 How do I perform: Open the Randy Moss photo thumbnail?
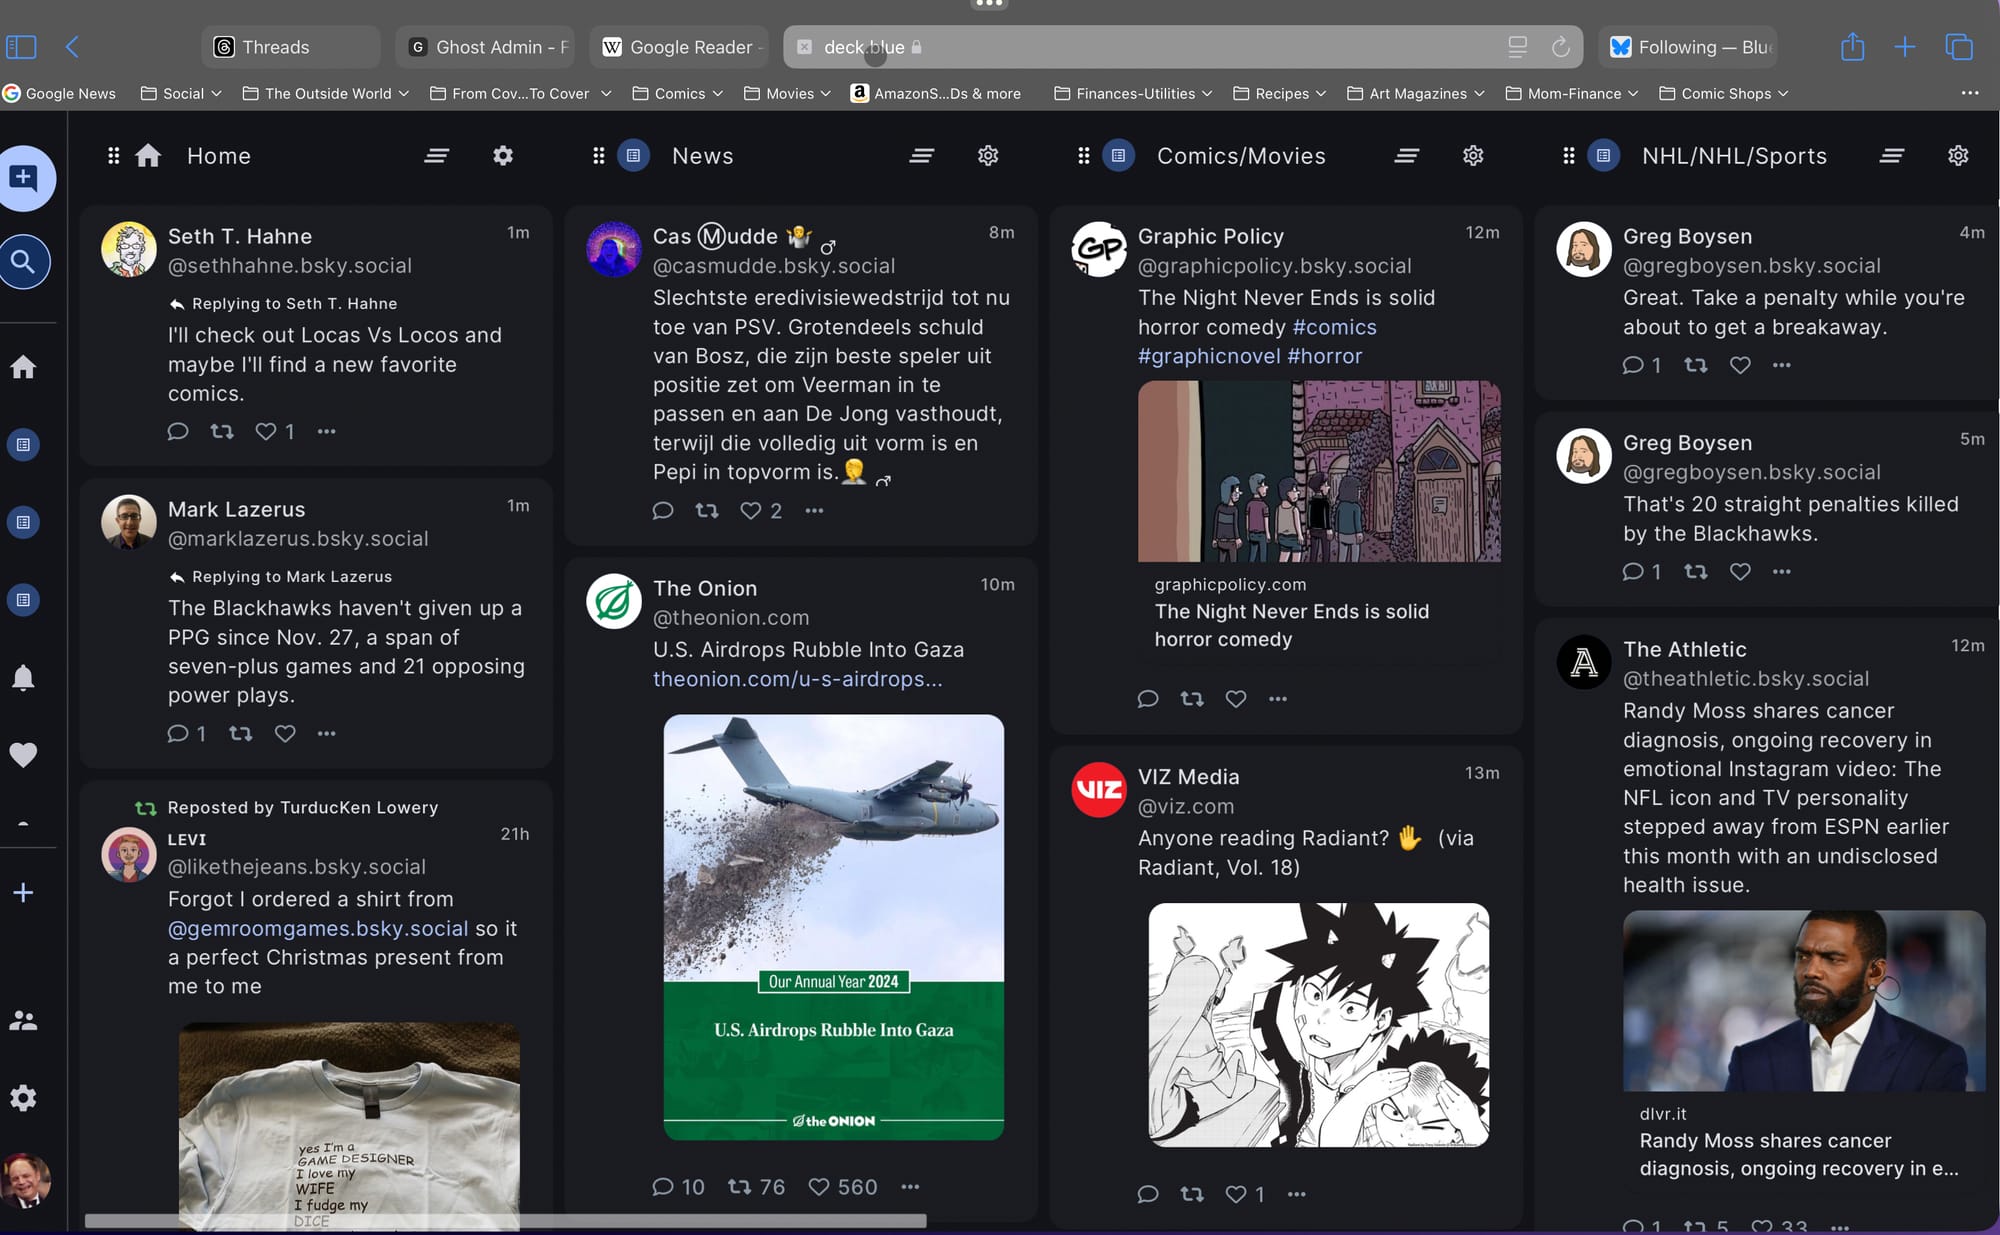coord(1804,1000)
